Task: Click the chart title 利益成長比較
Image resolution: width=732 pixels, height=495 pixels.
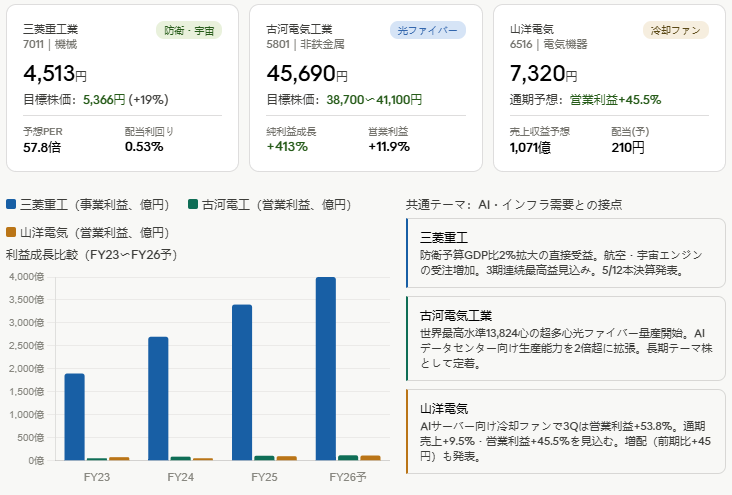Action: point(92,255)
